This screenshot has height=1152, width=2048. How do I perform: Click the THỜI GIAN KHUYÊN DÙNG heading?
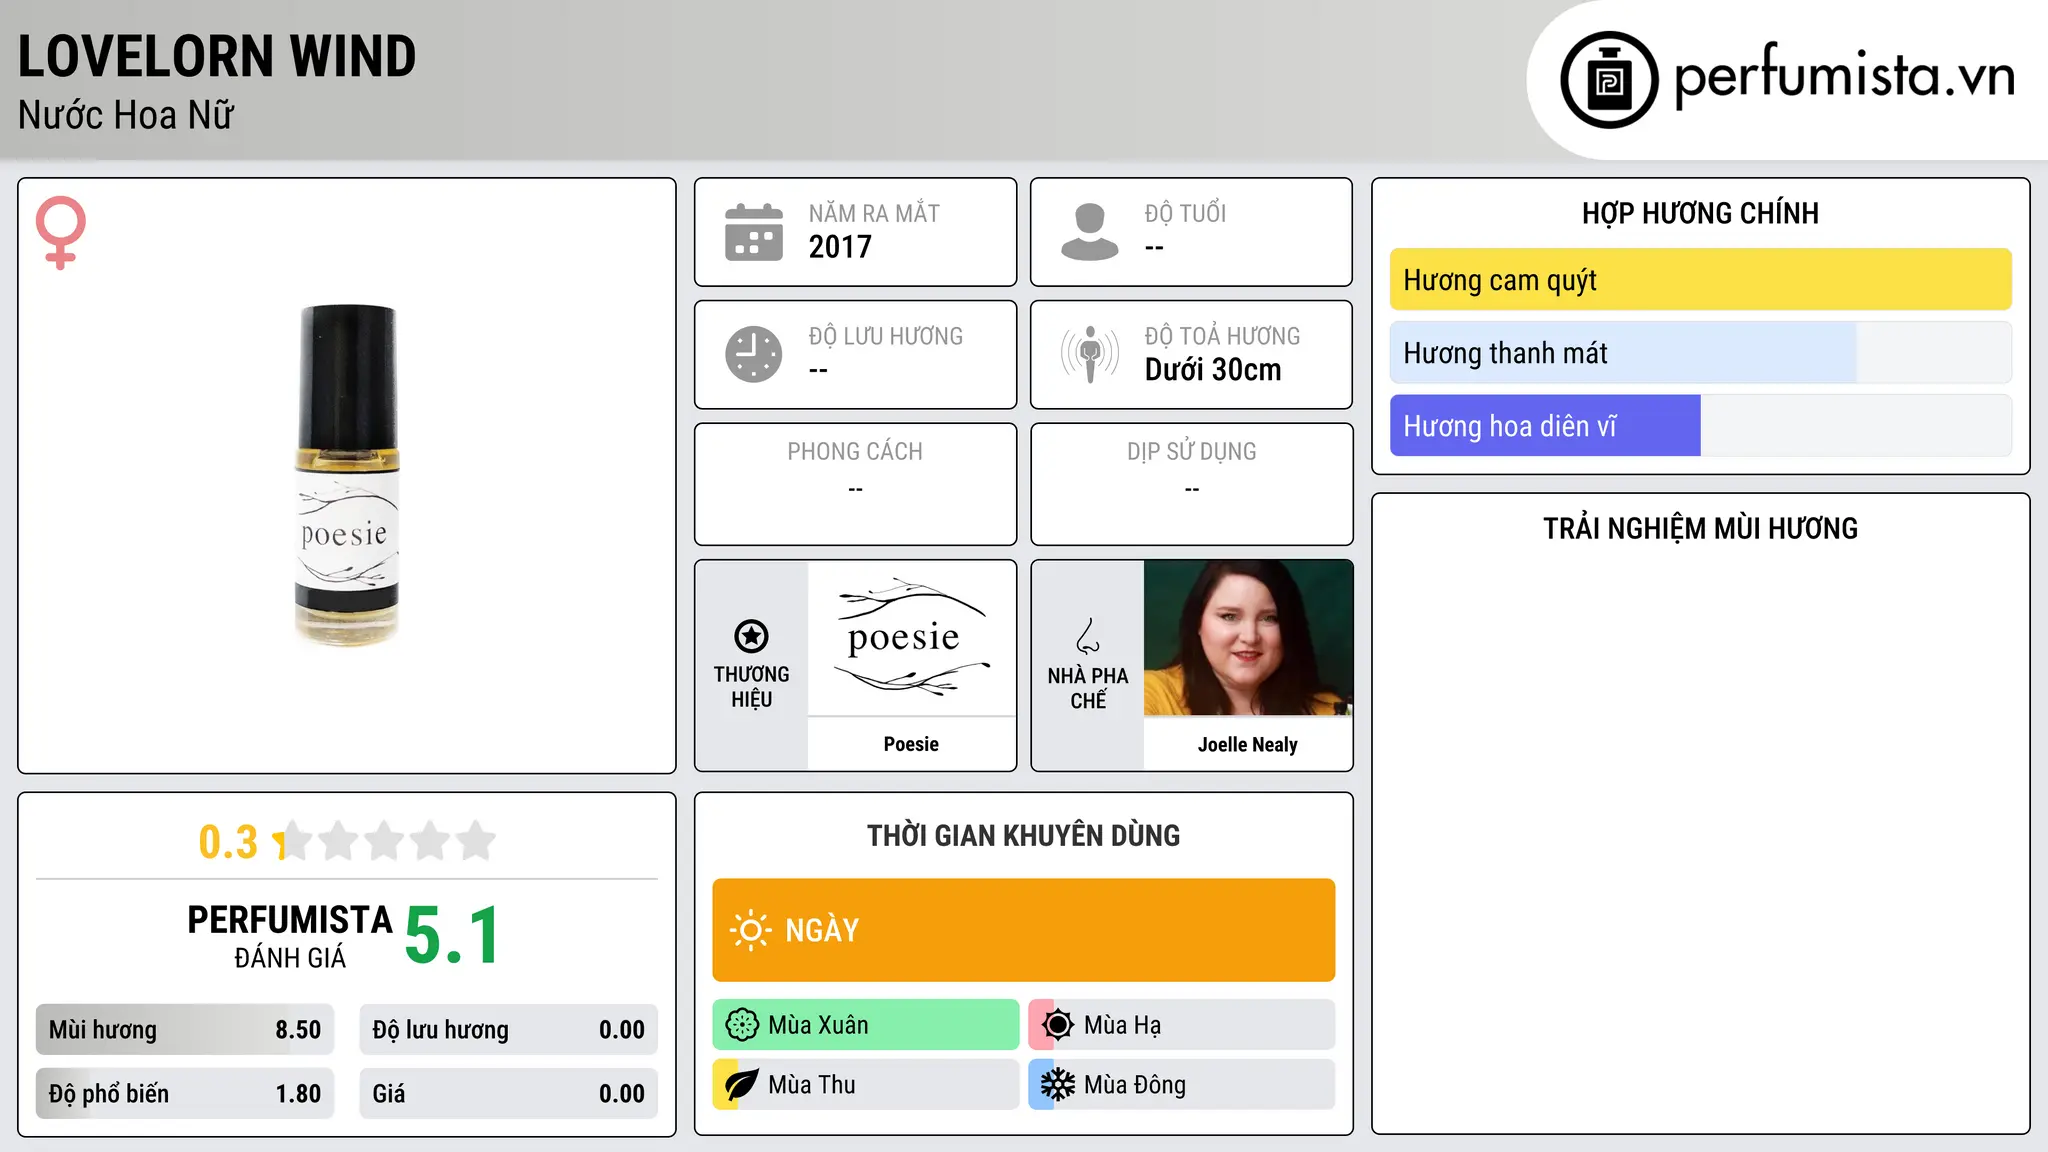(x=1023, y=835)
